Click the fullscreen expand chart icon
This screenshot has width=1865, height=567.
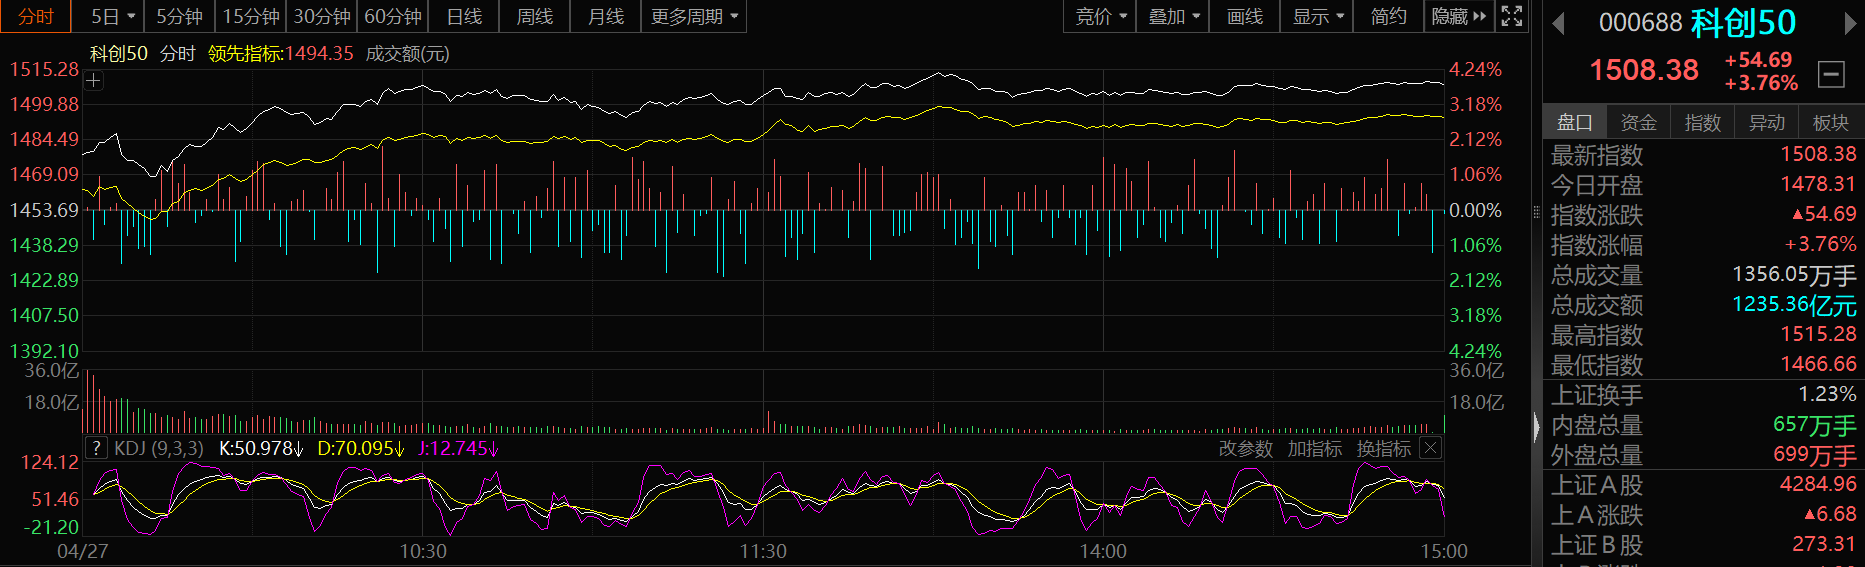[1512, 16]
